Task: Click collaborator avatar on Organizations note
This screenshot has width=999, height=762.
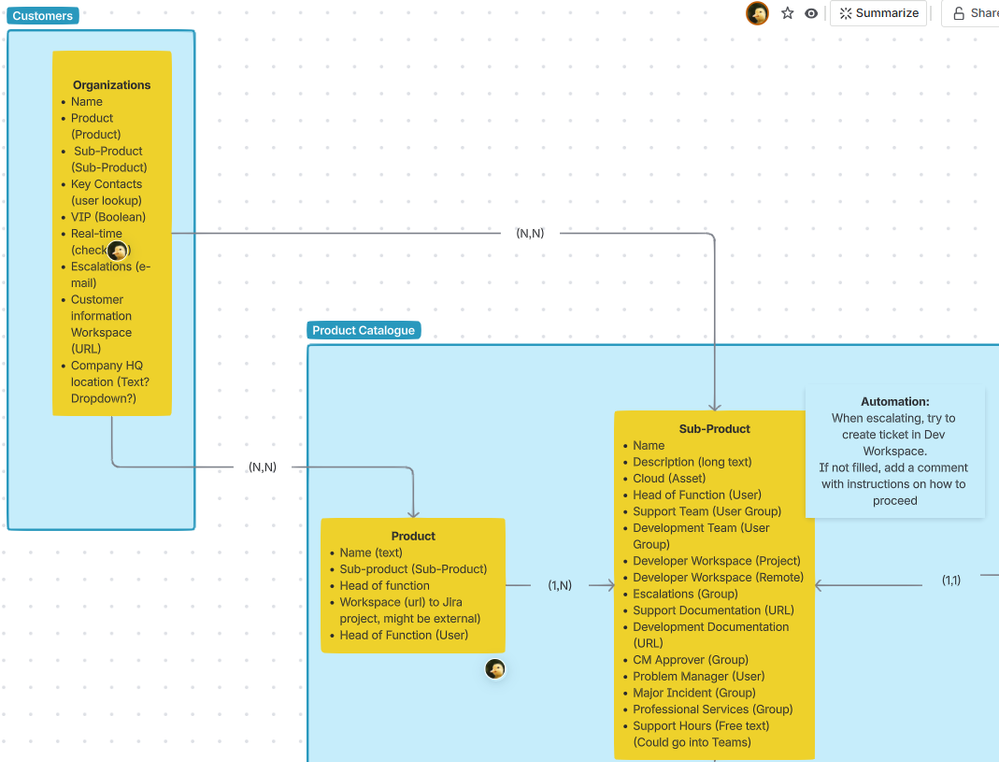Action: (117, 250)
